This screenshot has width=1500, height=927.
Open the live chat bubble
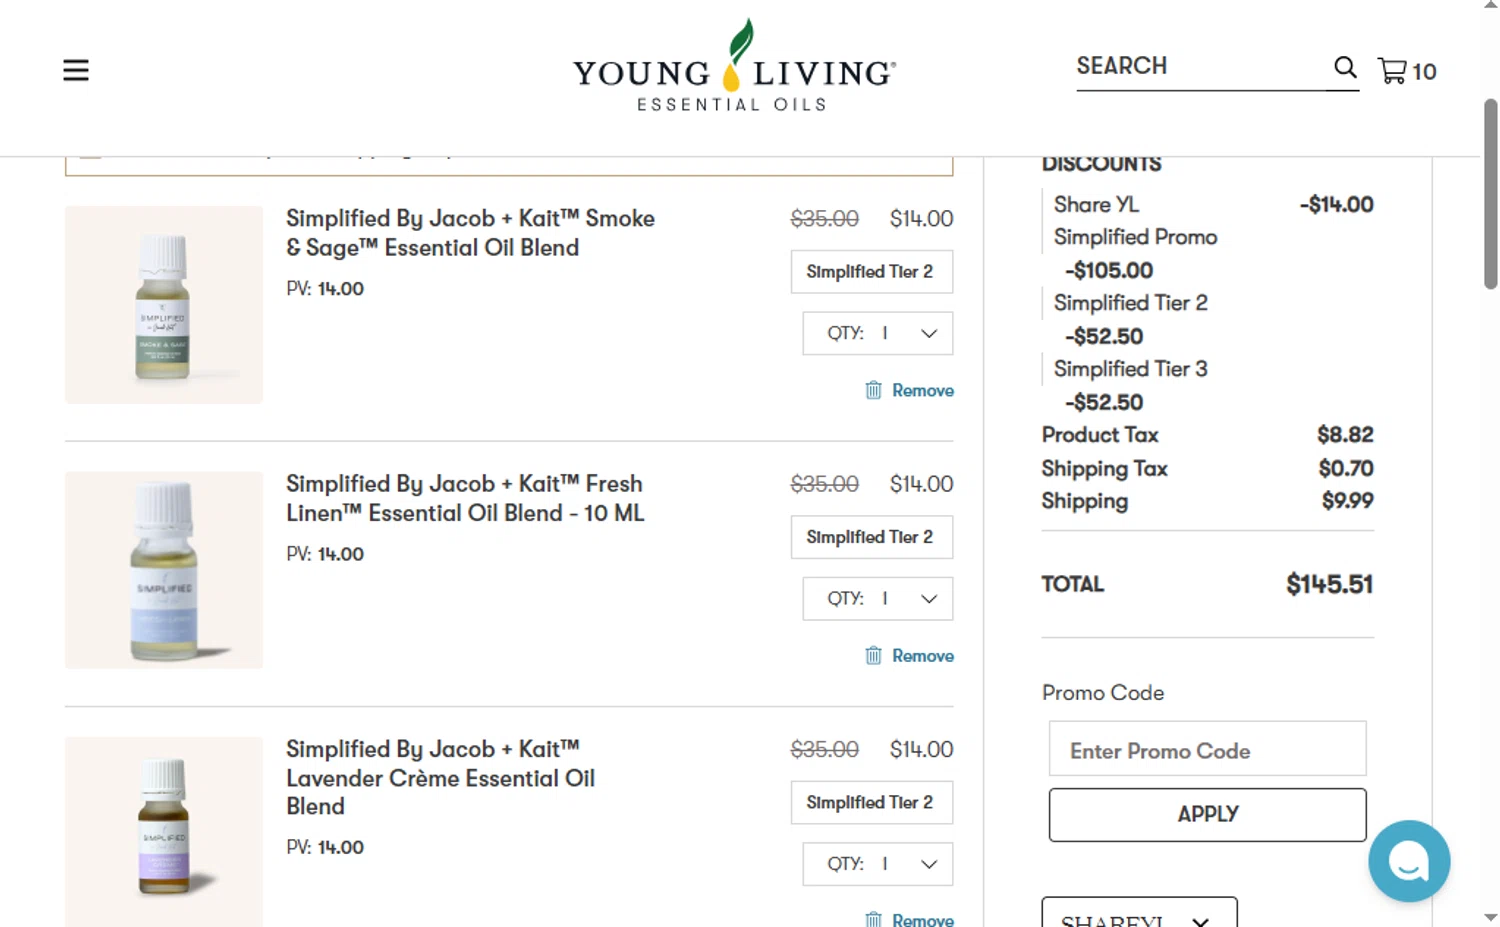click(x=1409, y=861)
